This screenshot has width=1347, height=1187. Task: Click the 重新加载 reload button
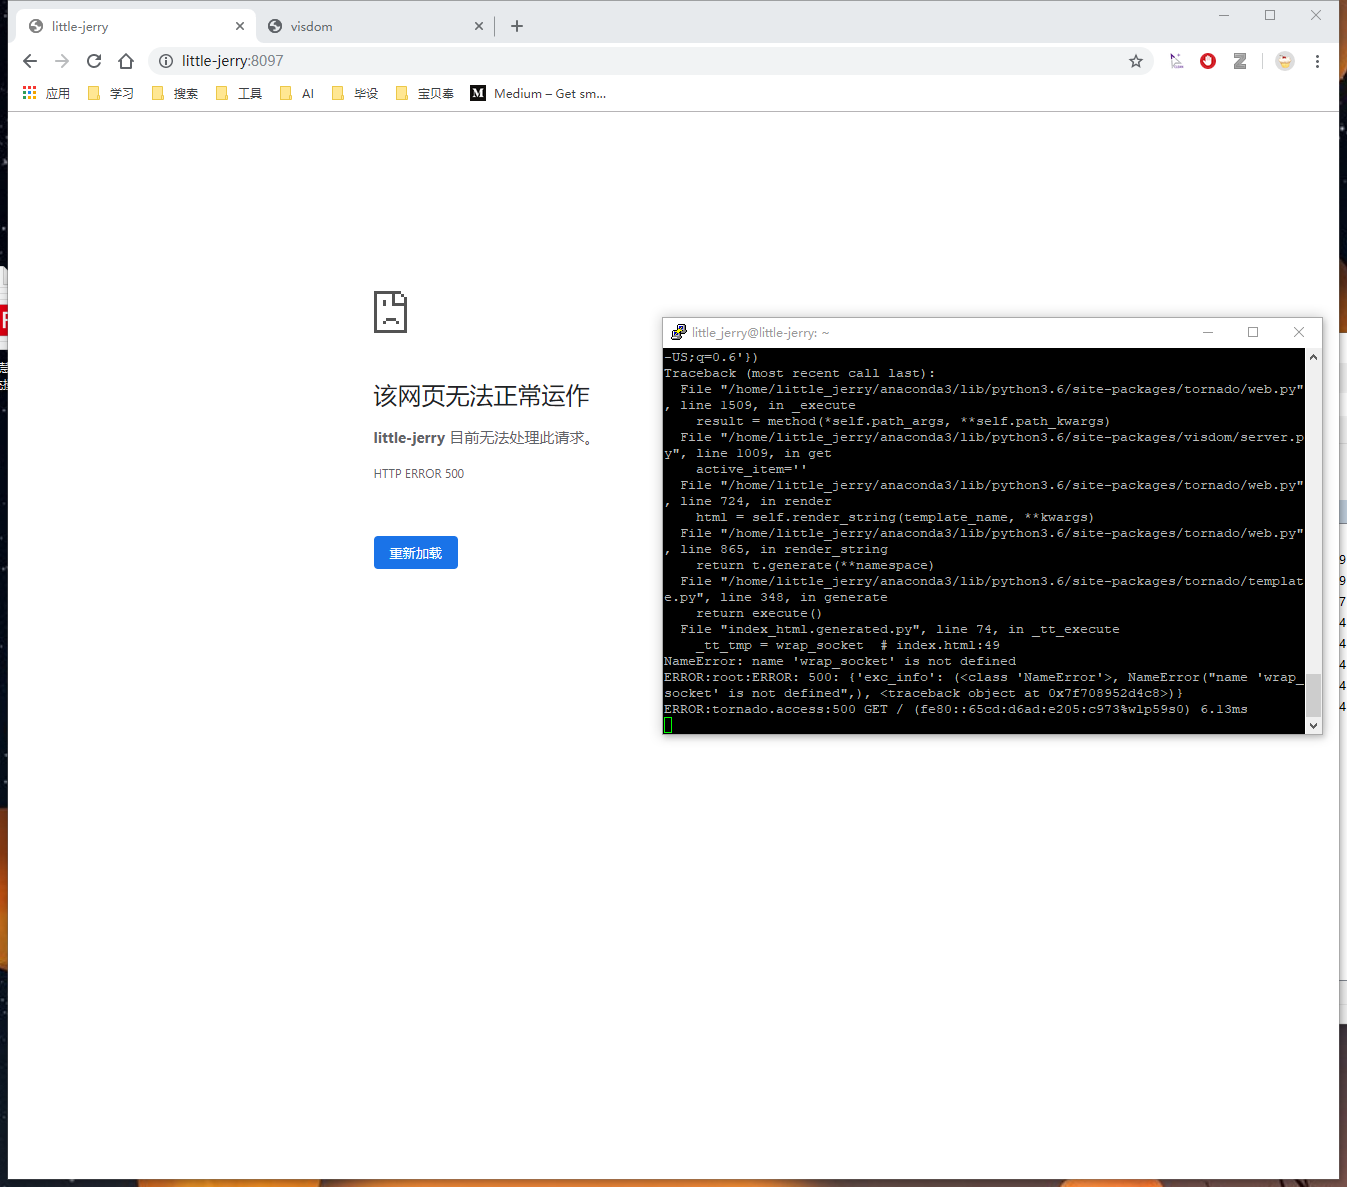tap(415, 552)
